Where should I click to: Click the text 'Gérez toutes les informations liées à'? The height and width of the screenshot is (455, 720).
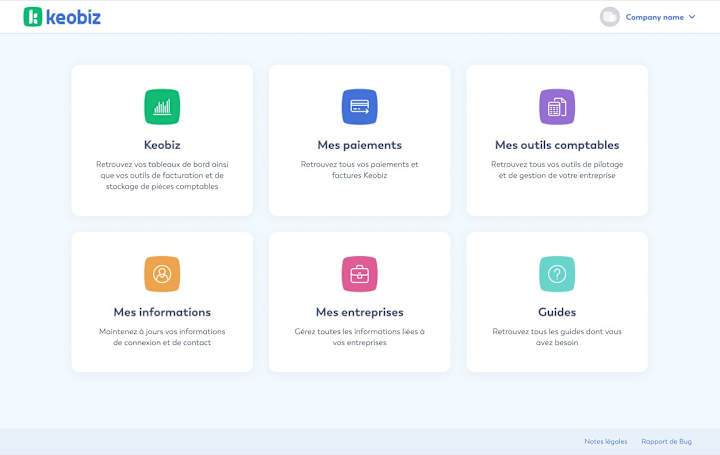tap(360, 331)
